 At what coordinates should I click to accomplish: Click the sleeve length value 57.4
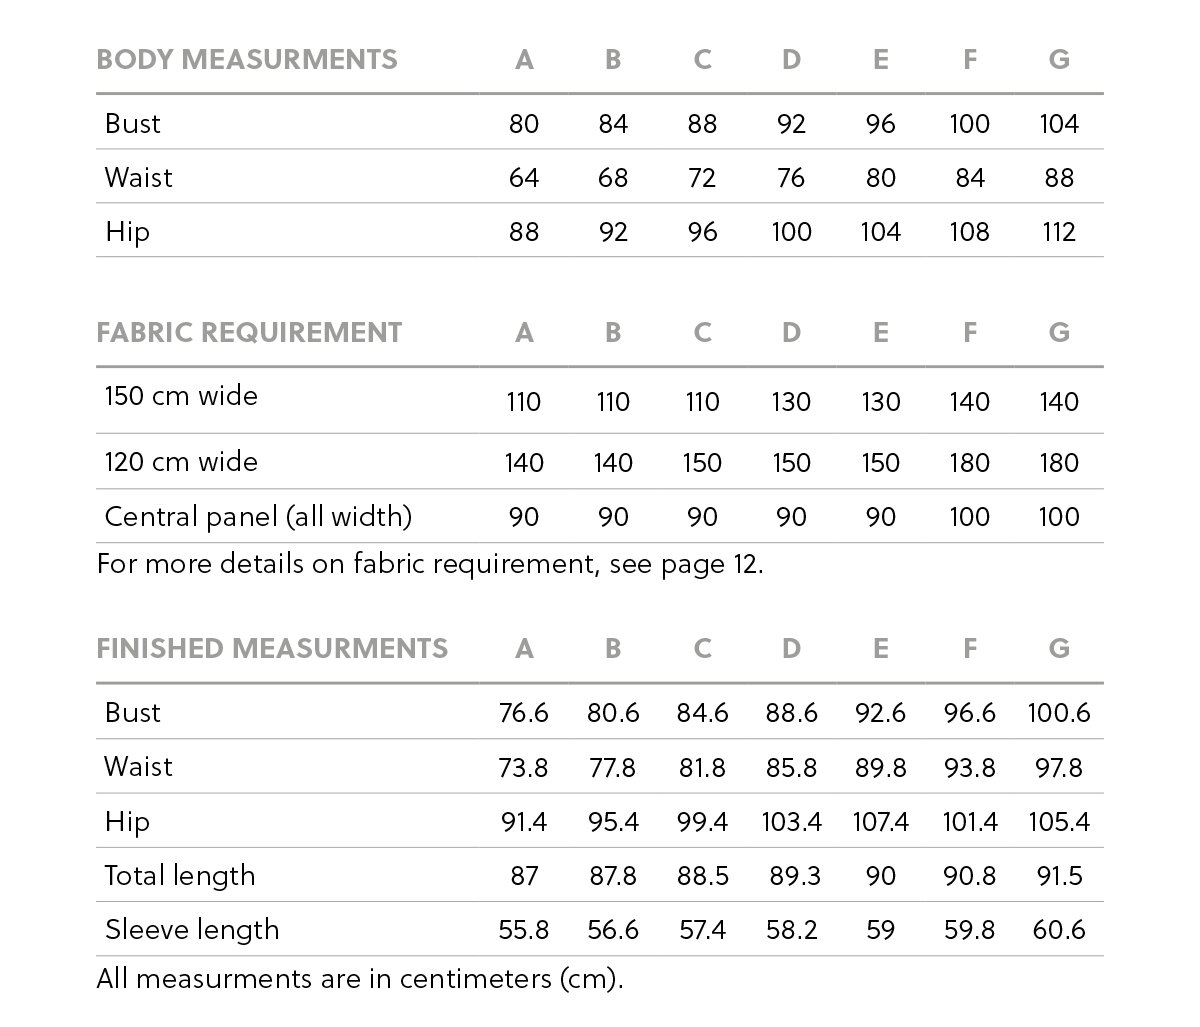coord(702,930)
